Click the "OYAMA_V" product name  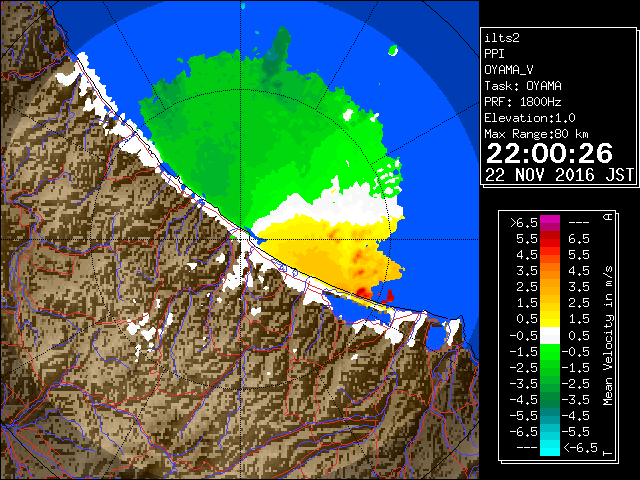coord(509,70)
